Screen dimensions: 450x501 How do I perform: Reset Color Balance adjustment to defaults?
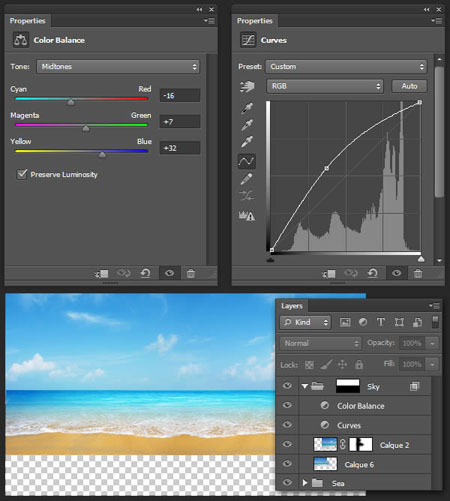(x=145, y=274)
